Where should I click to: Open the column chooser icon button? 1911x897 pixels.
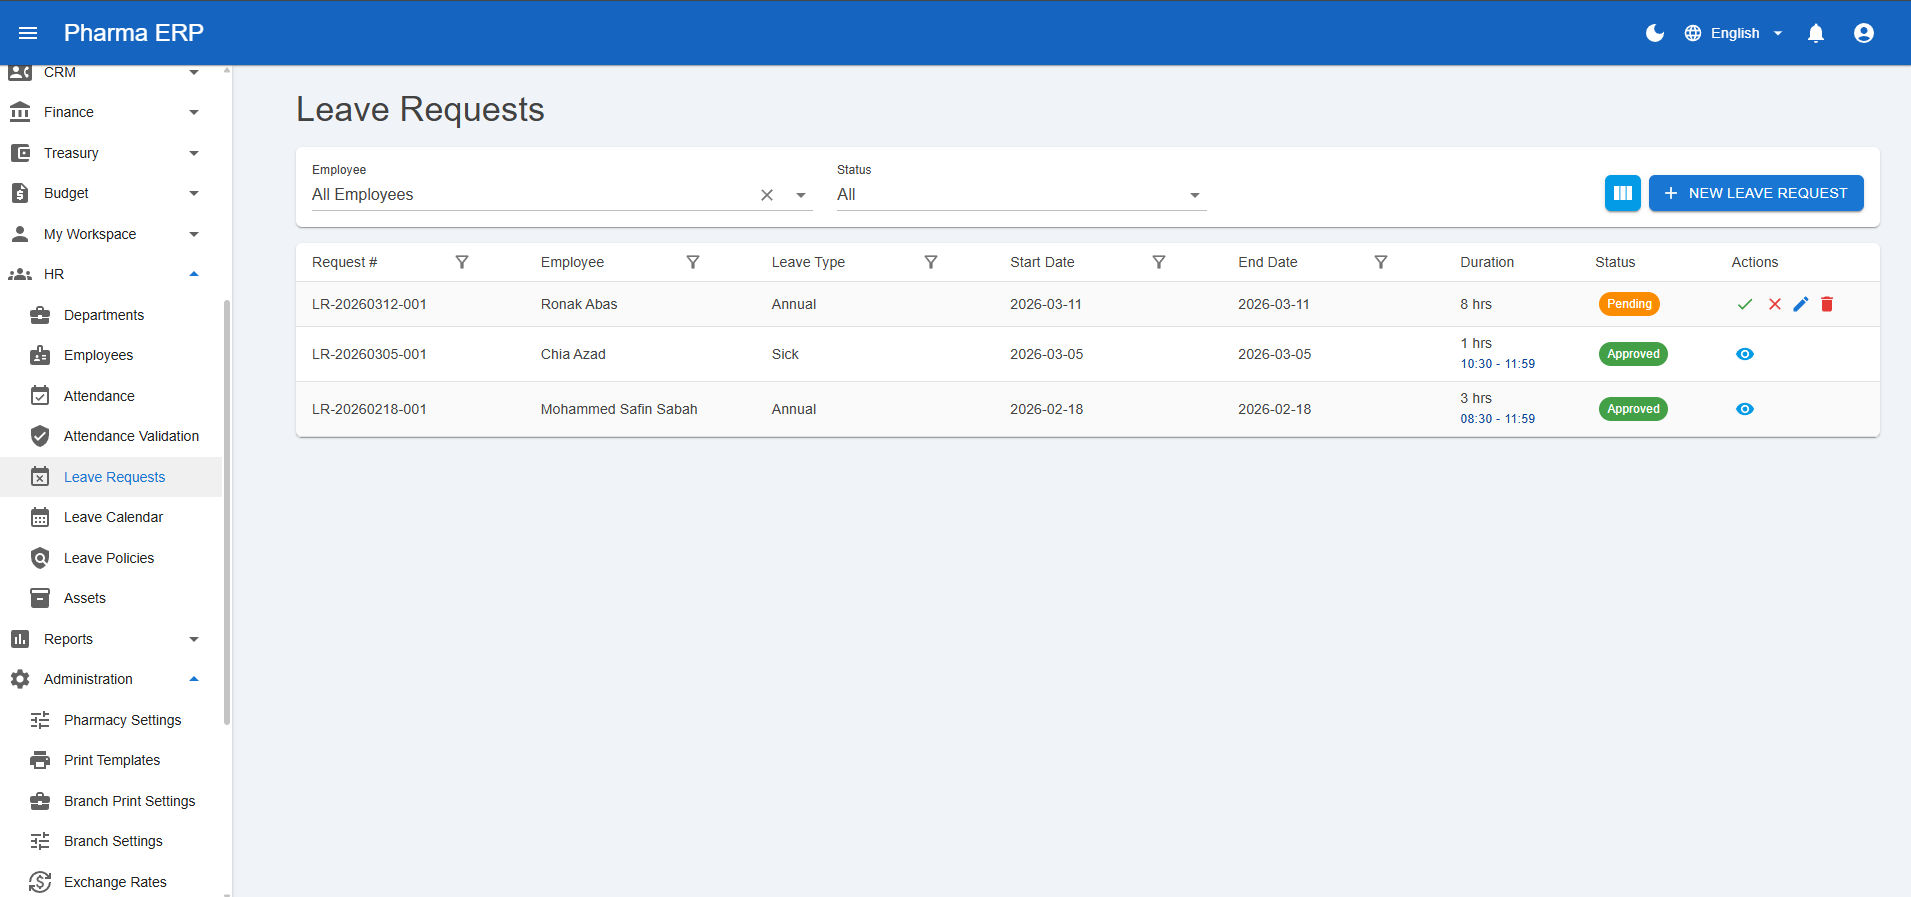(x=1622, y=193)
